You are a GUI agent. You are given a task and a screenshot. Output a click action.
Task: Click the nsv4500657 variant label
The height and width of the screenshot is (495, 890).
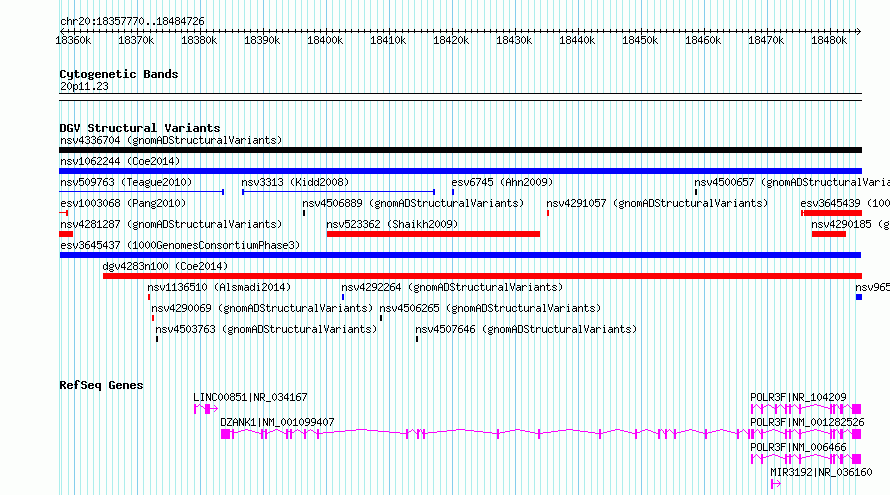pyautogui.click(x=792, y=182)
